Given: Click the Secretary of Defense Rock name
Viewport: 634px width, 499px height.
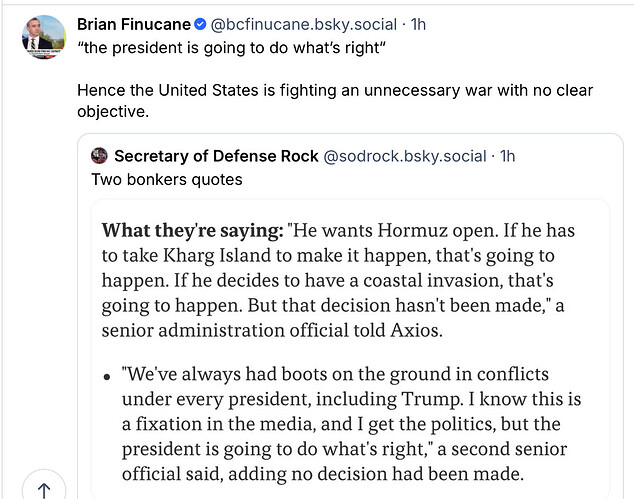Looking at the screenshot, I should click(x=218, y=156).
